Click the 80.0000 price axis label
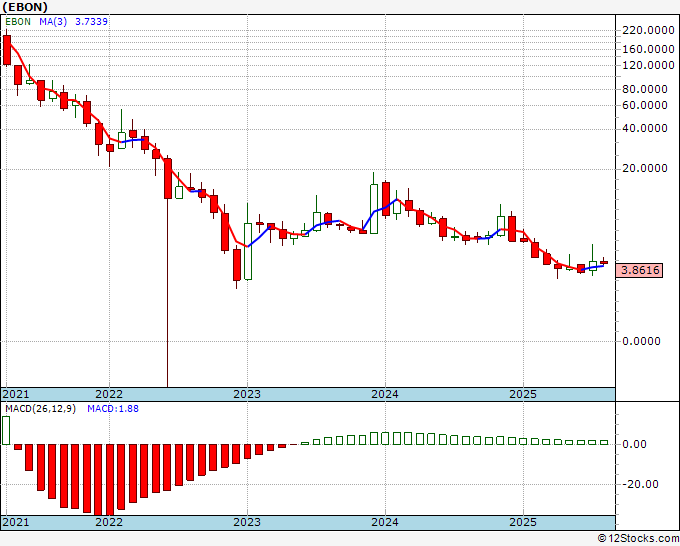 click(x=645, y=89)
